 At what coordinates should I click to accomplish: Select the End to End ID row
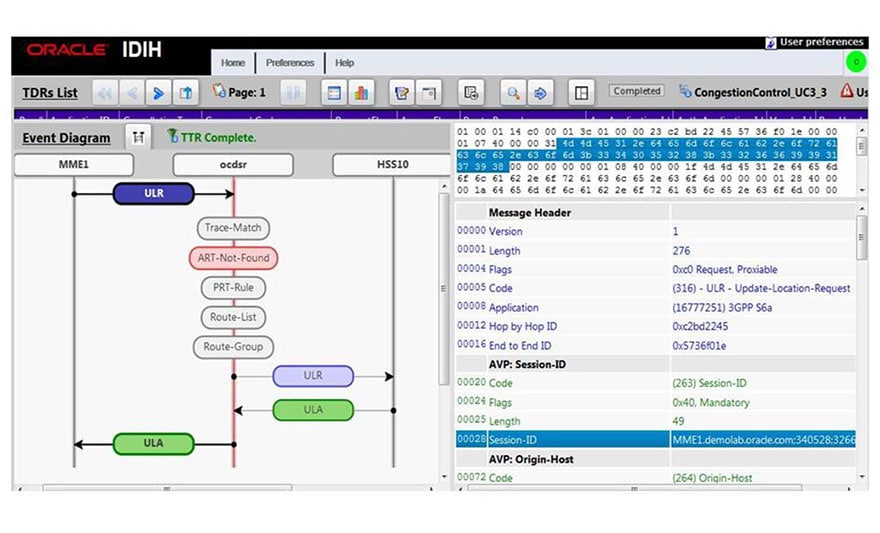(656, 346)
